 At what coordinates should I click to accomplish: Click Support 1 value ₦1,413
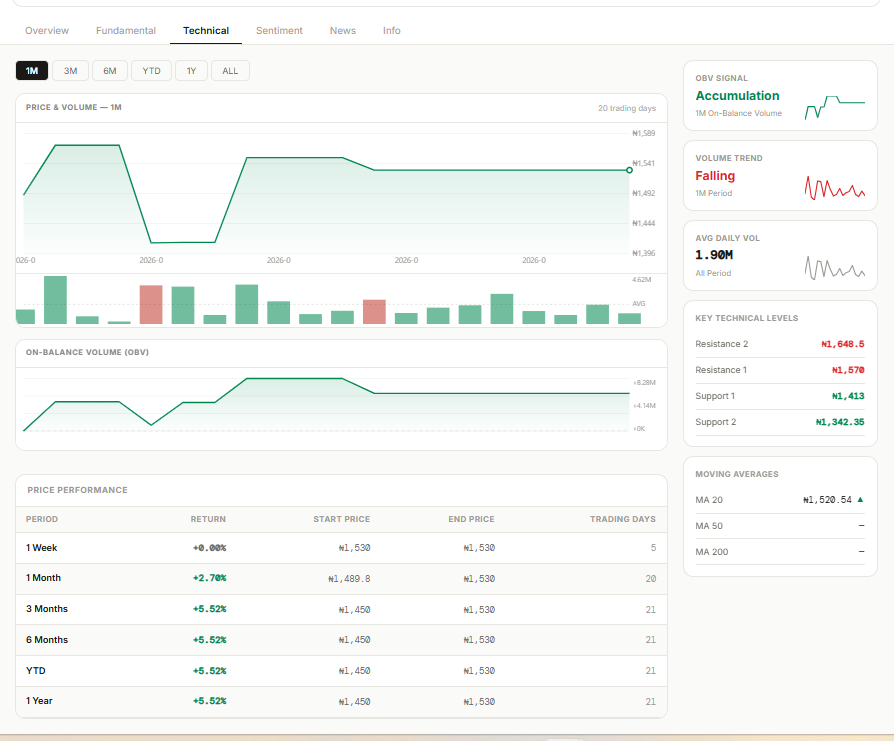click(848, 396)
